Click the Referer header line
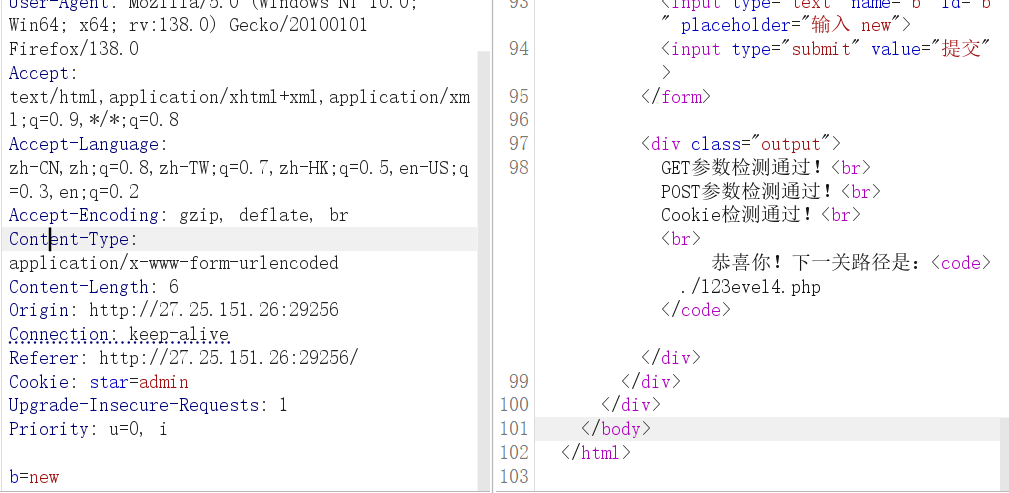 pyautogui.click(x=182, y=358)
